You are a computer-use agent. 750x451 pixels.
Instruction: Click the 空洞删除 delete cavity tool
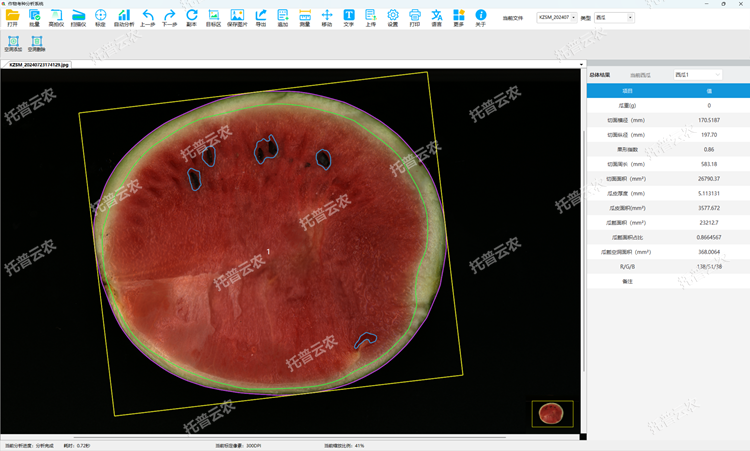click(x=37, y=44)
